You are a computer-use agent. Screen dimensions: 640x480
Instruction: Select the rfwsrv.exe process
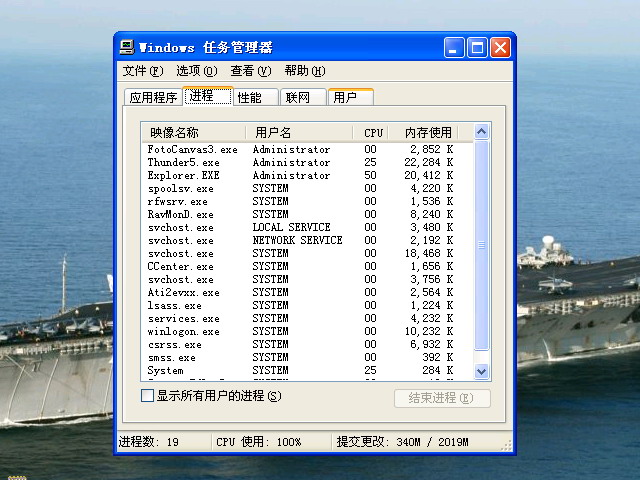coord(308,202)
